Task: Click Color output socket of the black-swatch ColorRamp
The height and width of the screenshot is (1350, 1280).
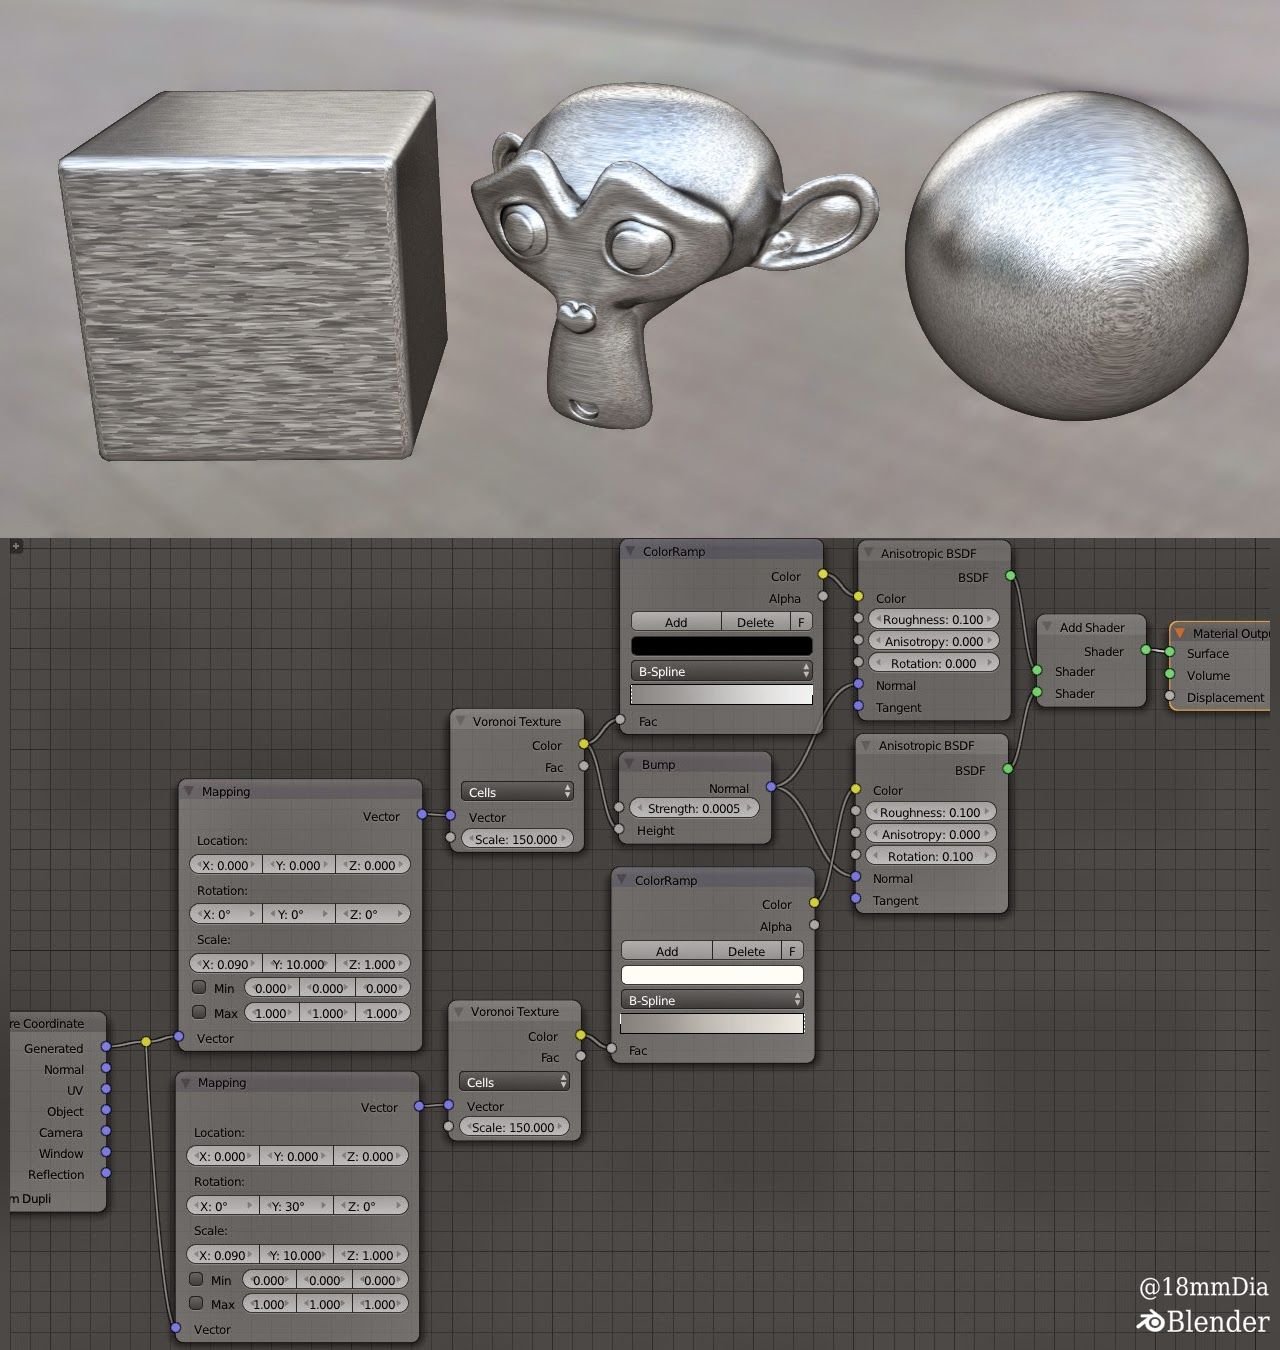Action: 823,575
